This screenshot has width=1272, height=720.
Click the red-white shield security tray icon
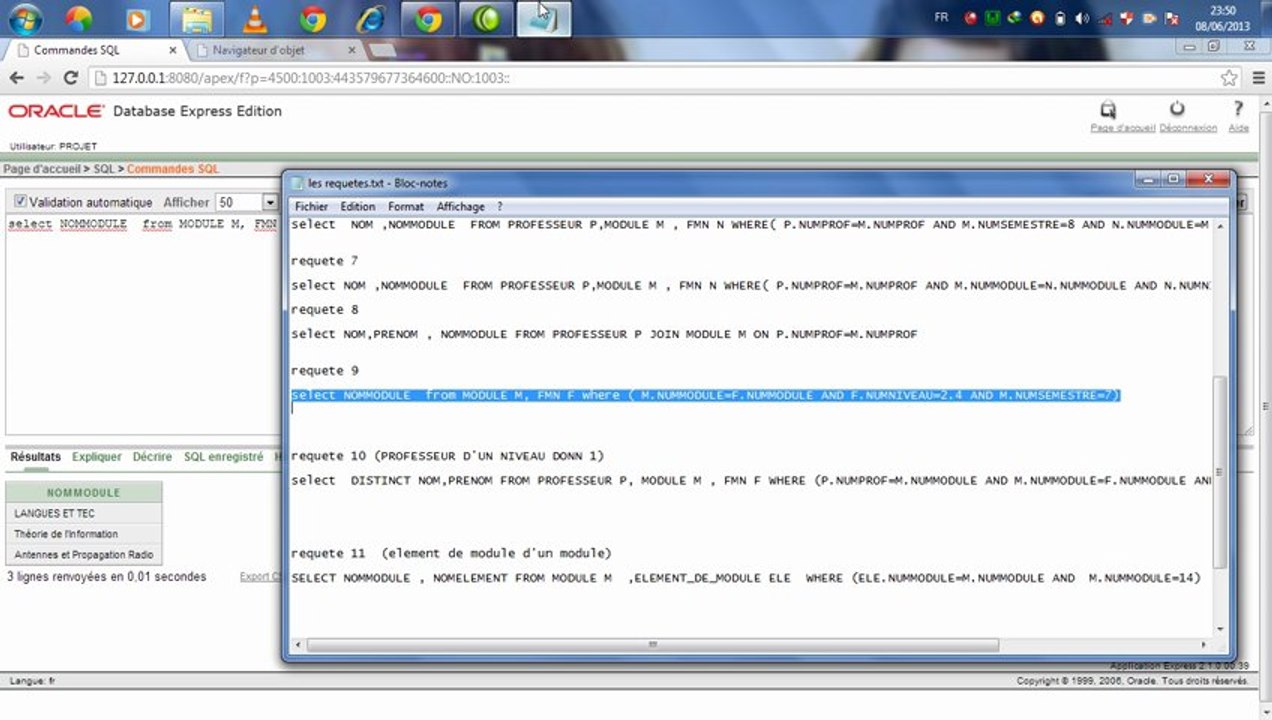pos(1127,18)
